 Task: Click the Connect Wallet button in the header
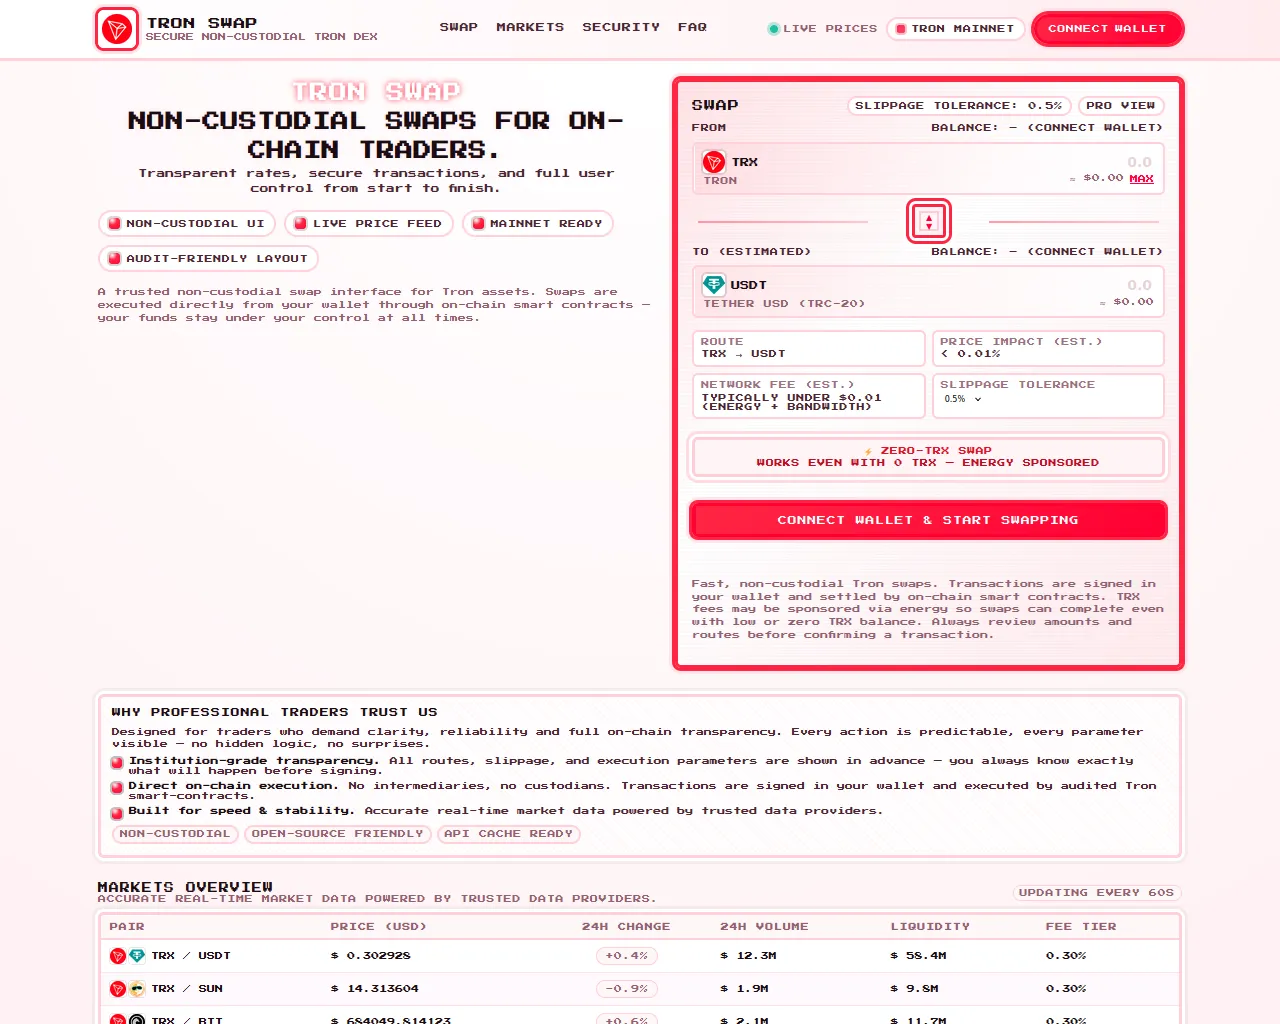[x=1107, y=29]
